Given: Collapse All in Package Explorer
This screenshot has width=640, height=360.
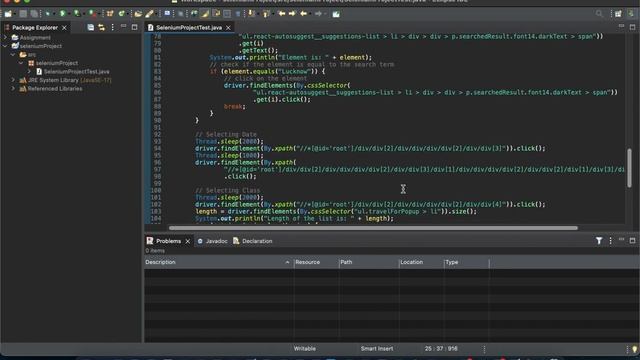Looking at the screenshot, I should click(x=91, y=27).
